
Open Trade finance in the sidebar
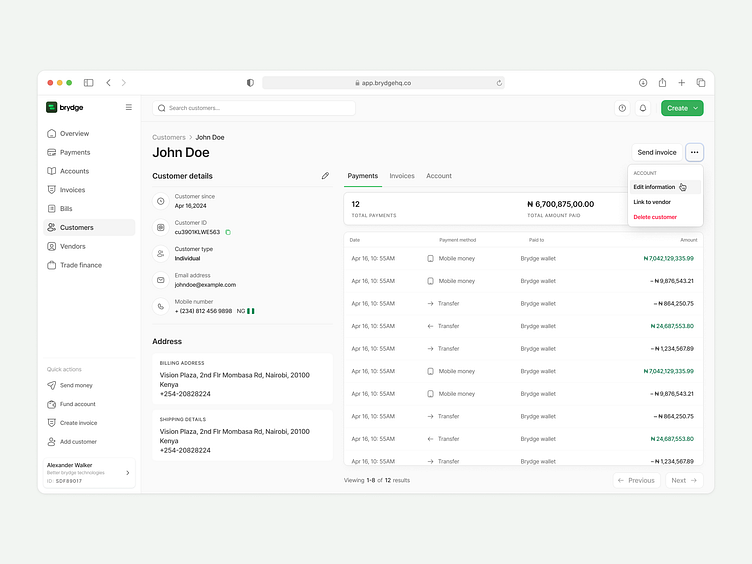click(x=81, y=265)
